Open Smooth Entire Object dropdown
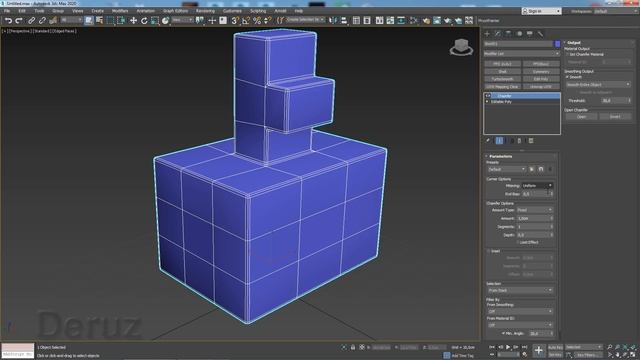The width and height of the screenshot is (640, 360). pos(598,84)
